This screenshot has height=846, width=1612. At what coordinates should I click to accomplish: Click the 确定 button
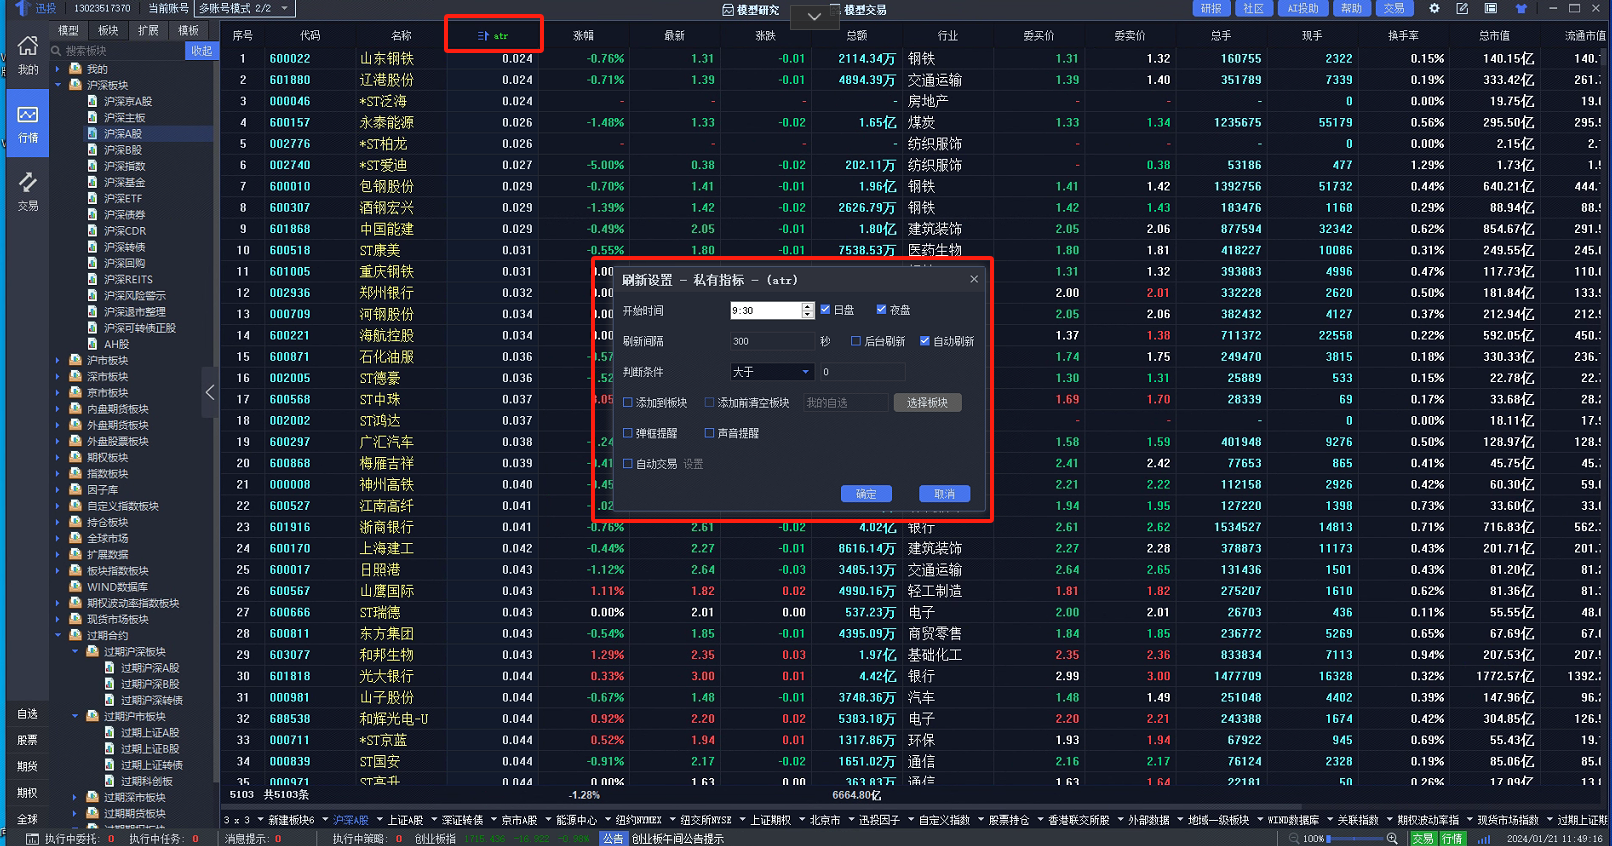click(x=866, y=494)
